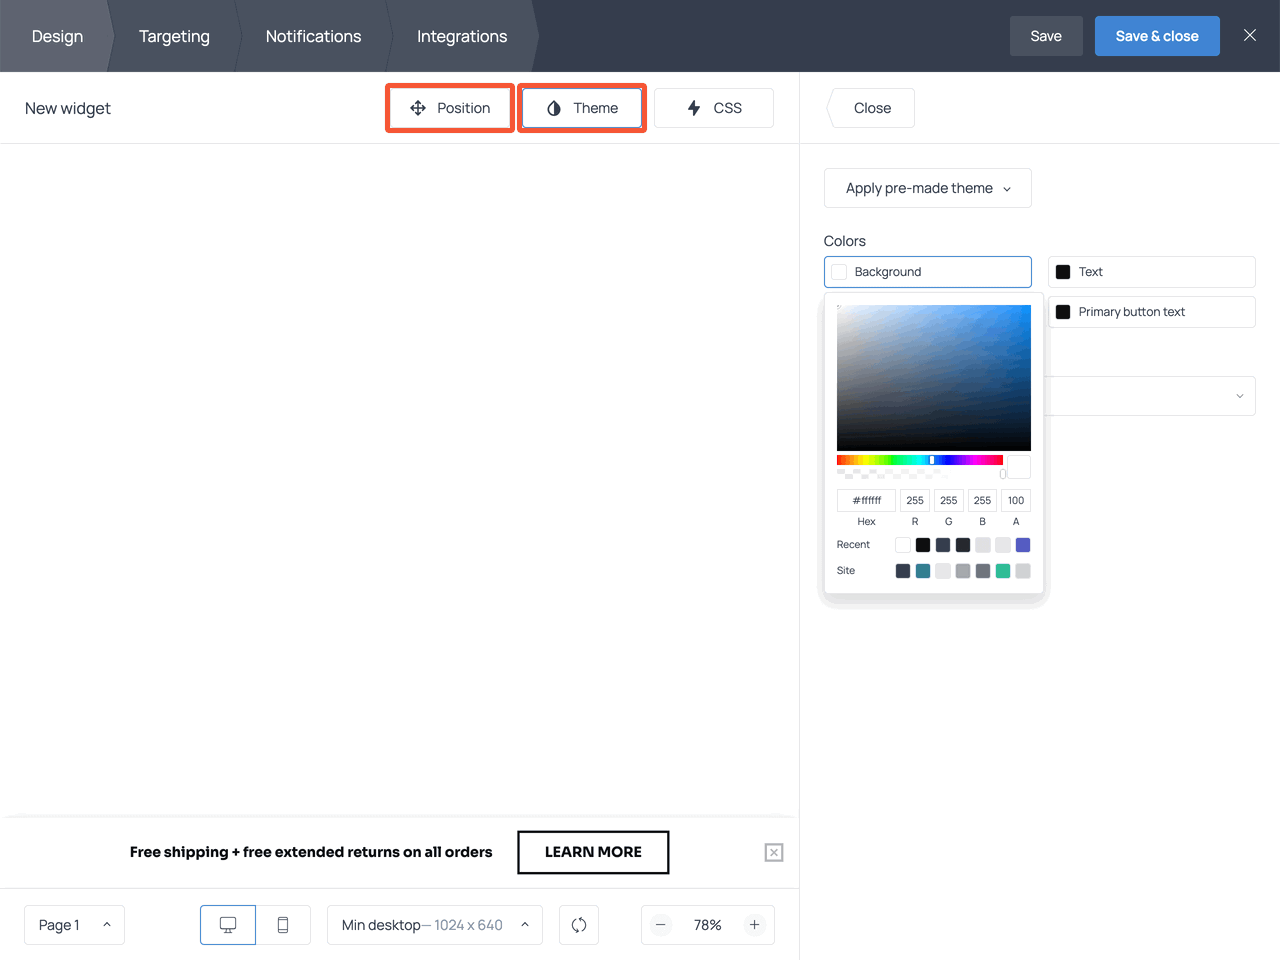Click the LEARN MORE banner button
The width and height of the screenshot is (1280, 960).
pyautogui.click(x=592, y=852)
